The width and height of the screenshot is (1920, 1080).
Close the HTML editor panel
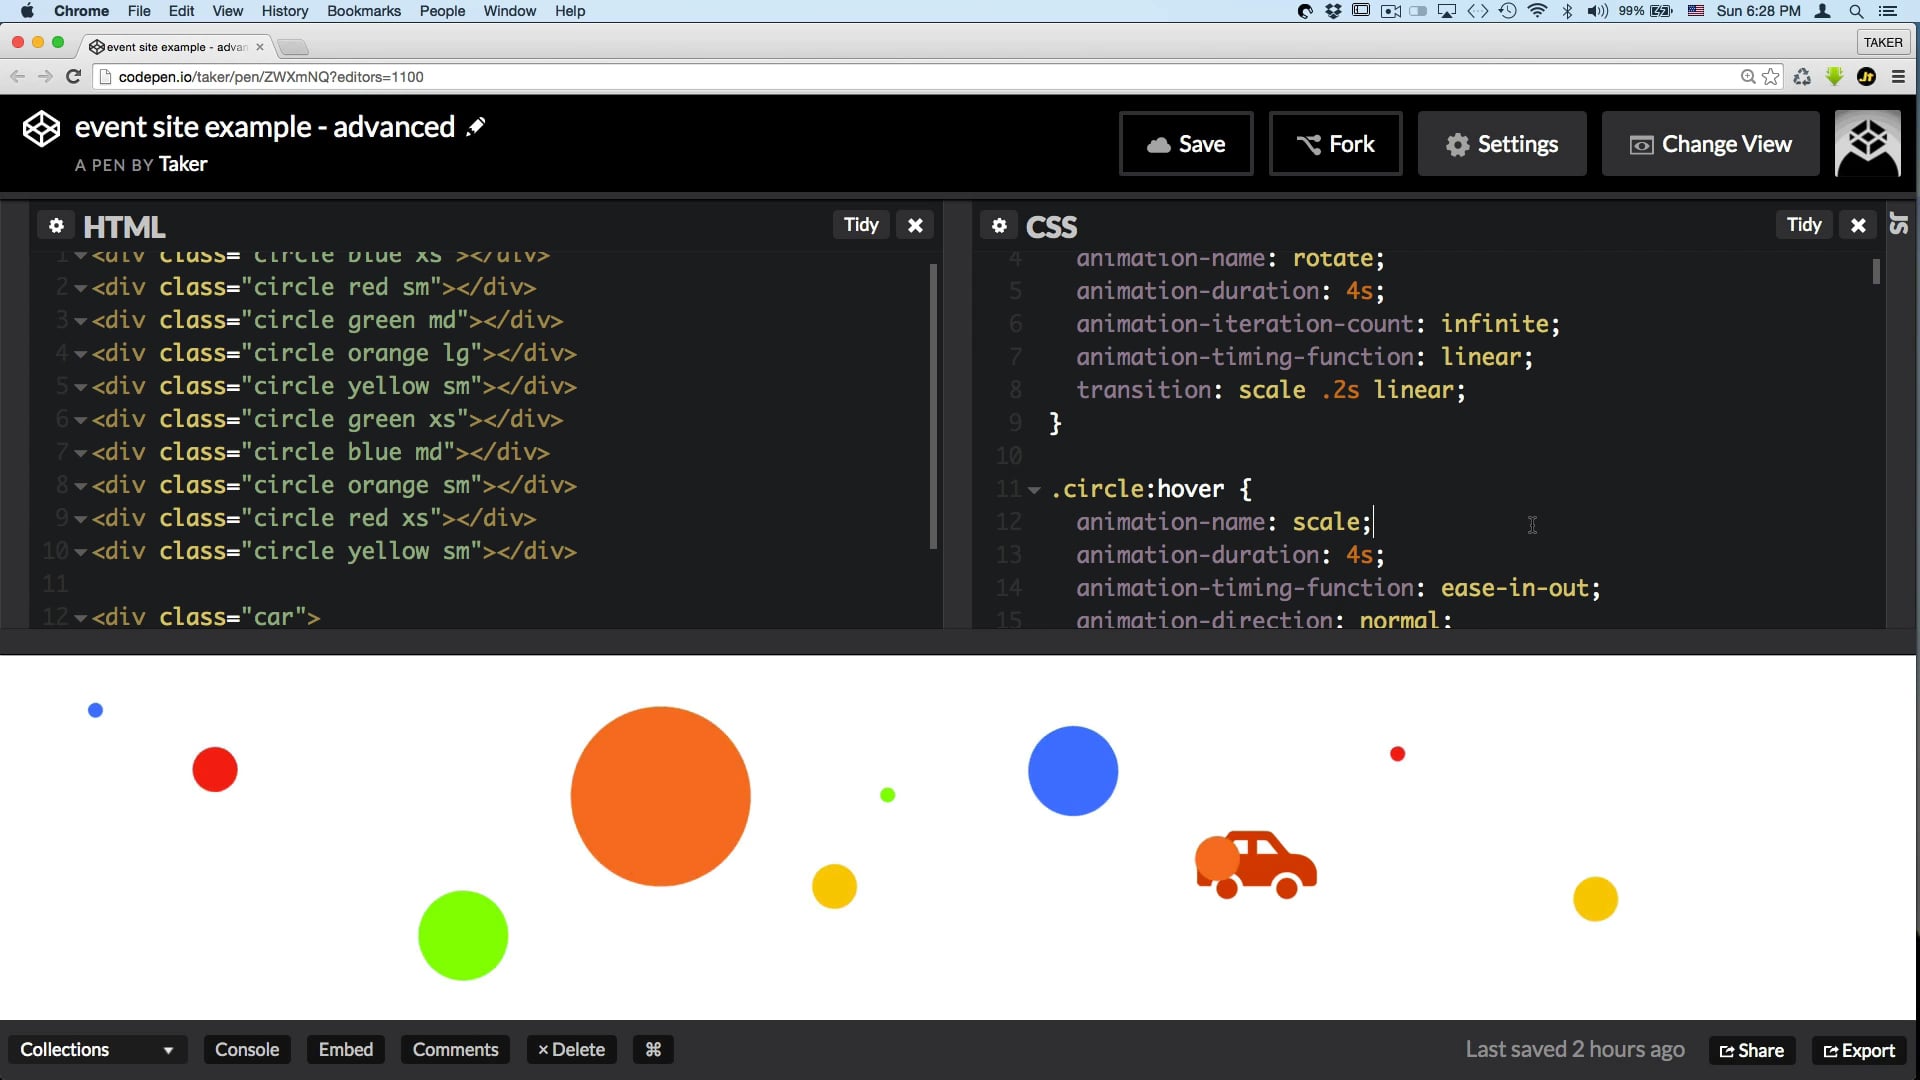tap(914, 226)
